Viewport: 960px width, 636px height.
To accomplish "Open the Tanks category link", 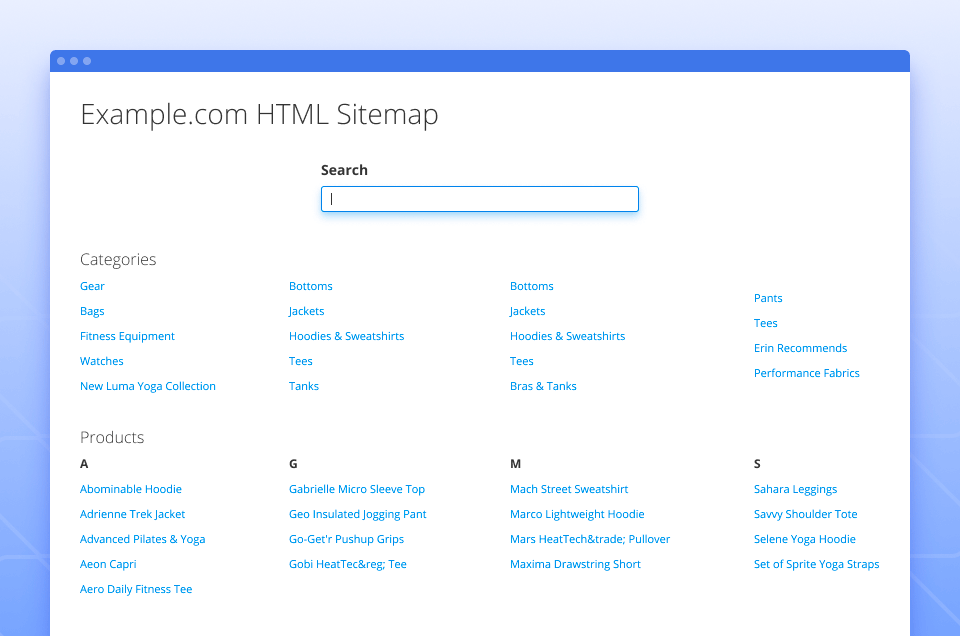I will tap(303, 386).
